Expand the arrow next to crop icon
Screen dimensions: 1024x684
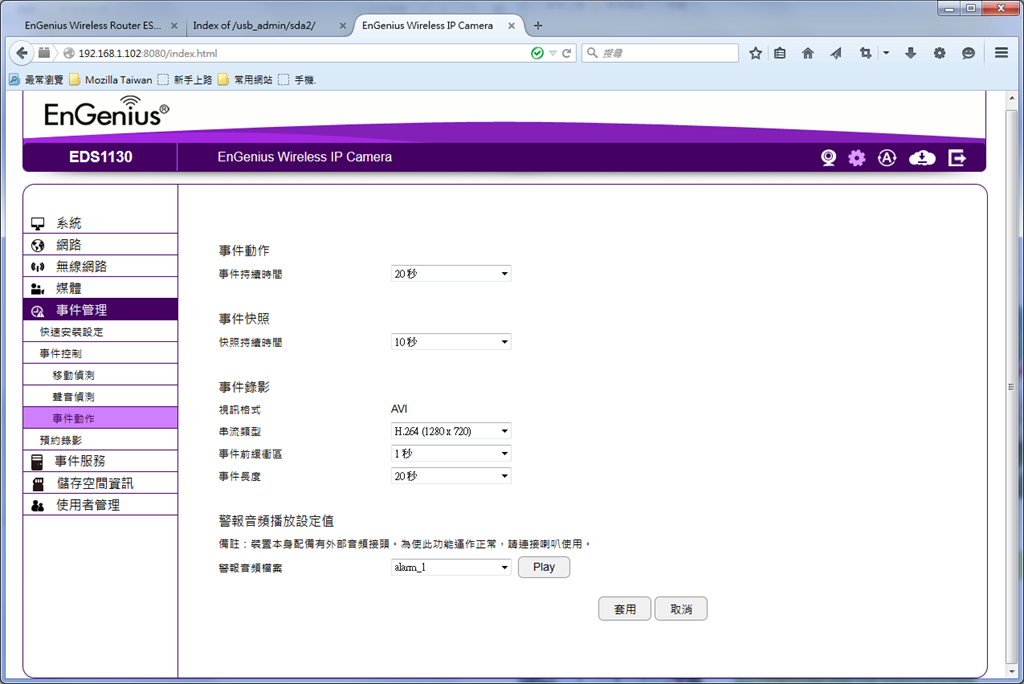pyautogui.click(x=886, y=53)
